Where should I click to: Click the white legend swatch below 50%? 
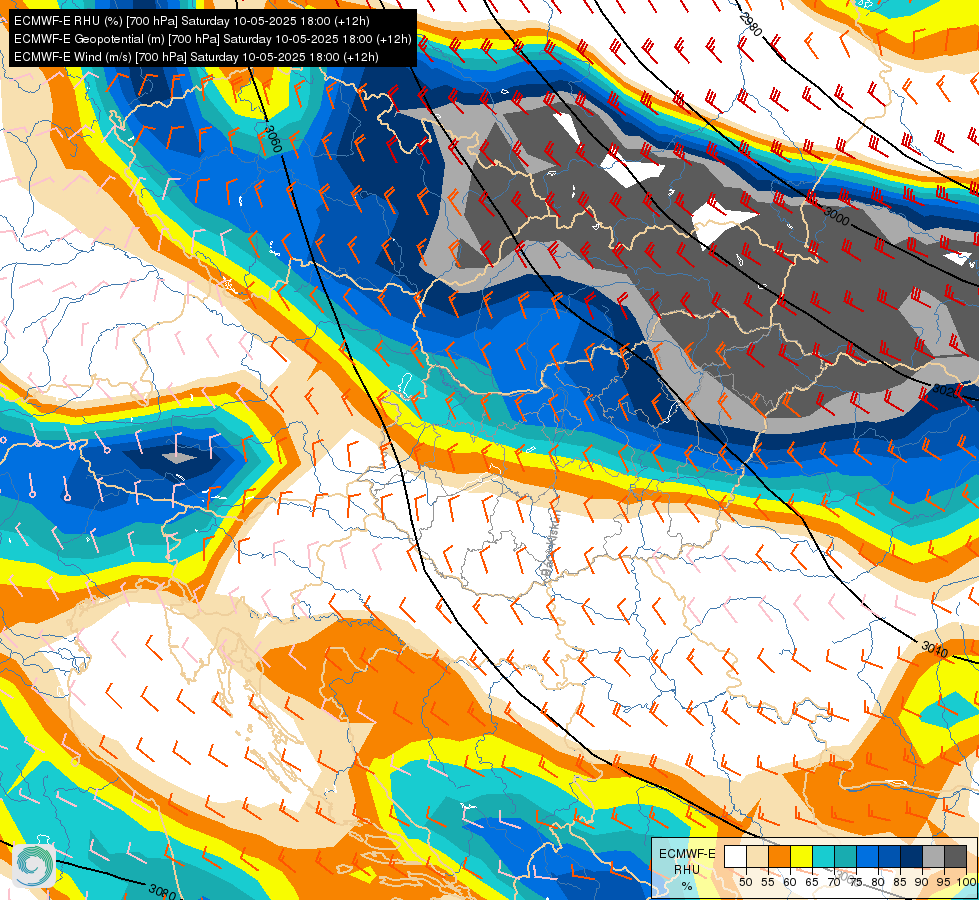pos(735,856)
